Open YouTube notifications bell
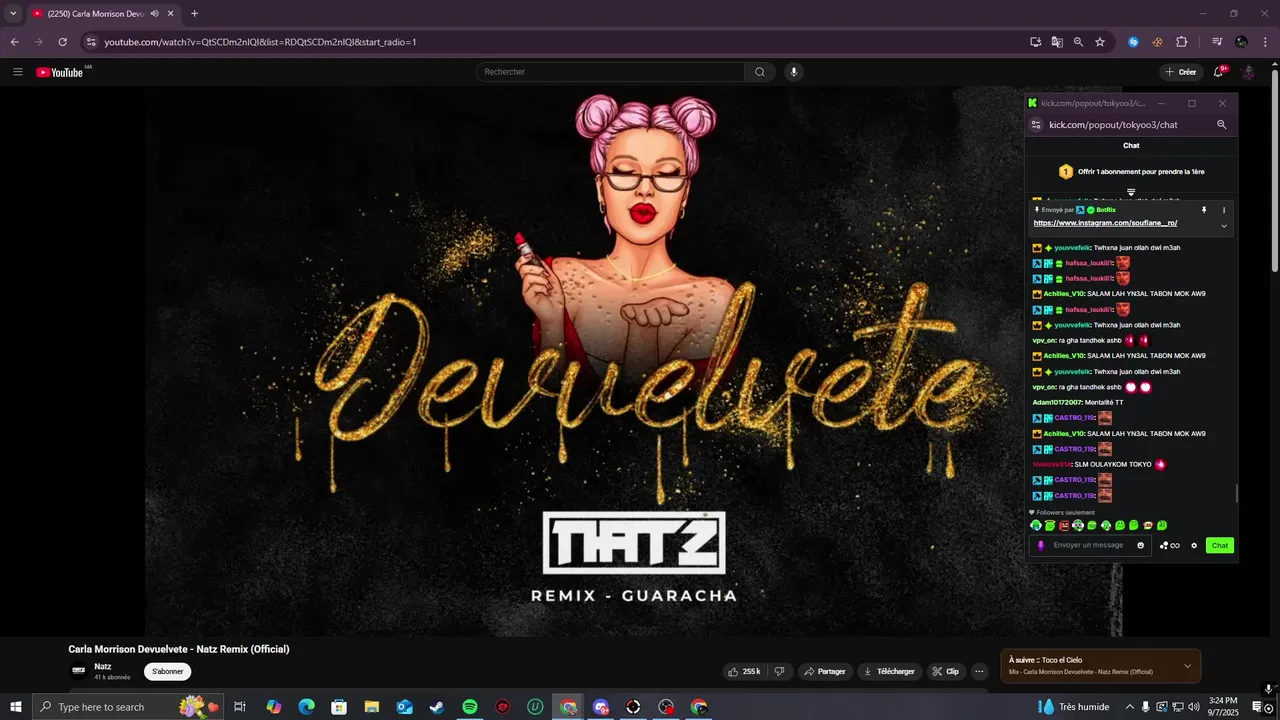Viewport: 1280px width, 720px height. tap(1219, 72)
